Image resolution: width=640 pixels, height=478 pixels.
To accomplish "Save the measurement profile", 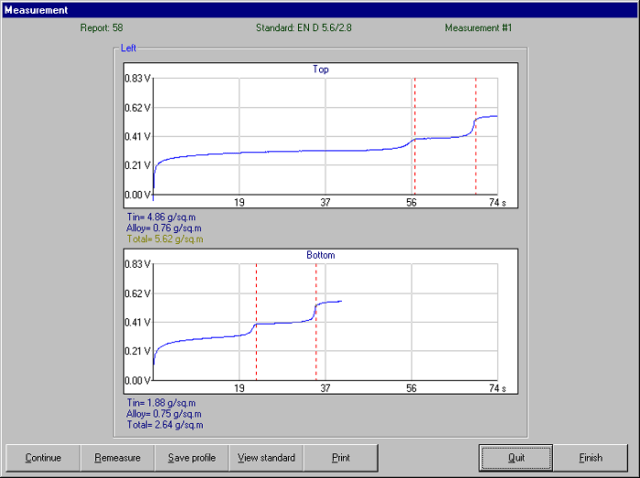I will pos(192,458).
